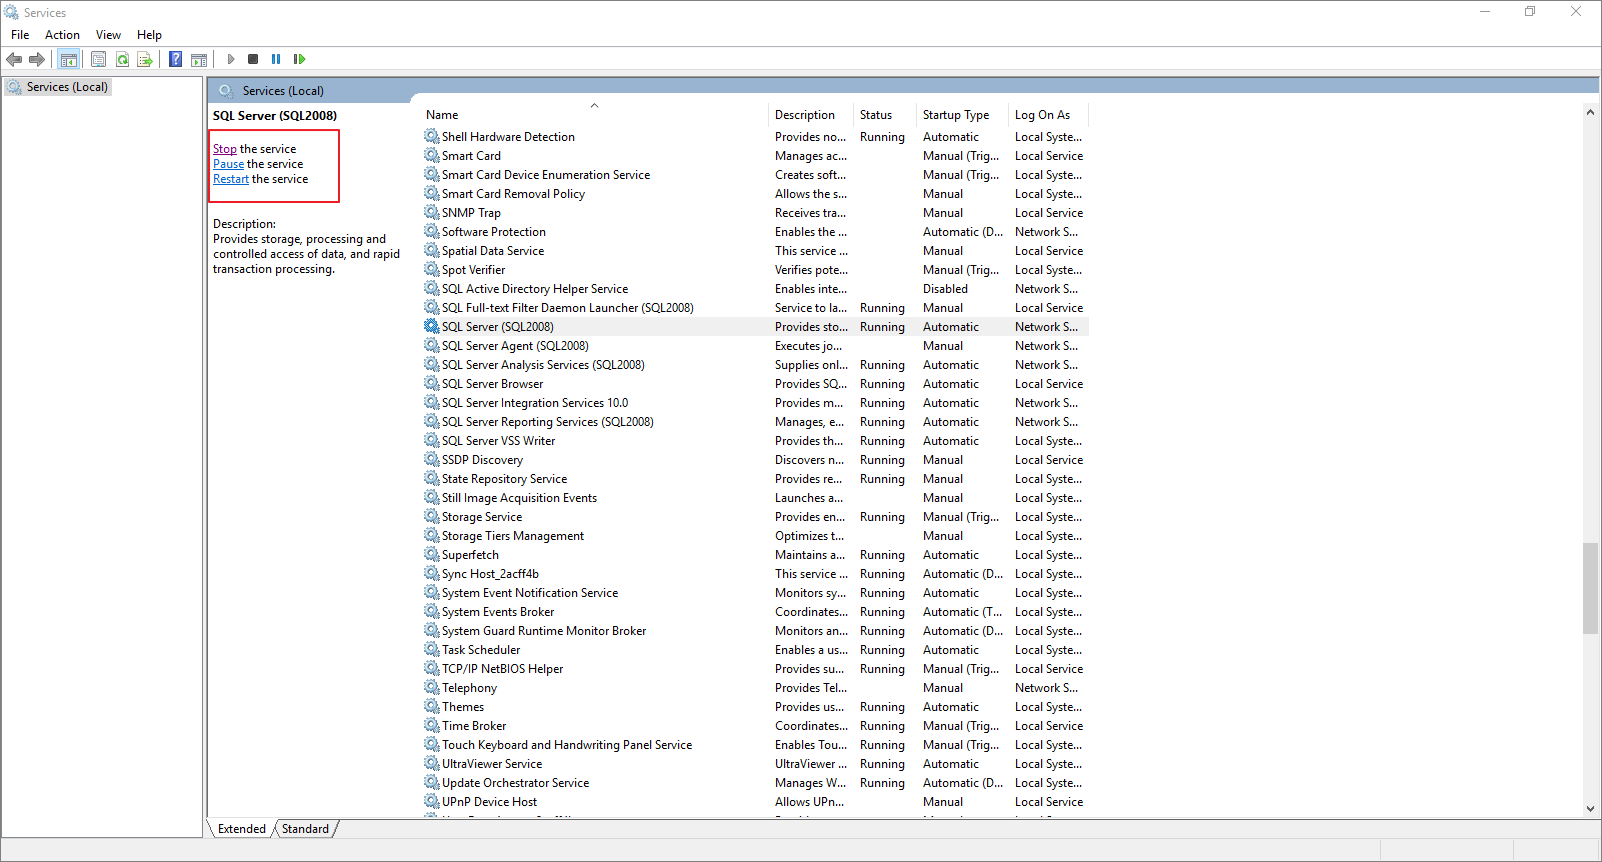Click the gear icon beside Themes

(432, 706)
